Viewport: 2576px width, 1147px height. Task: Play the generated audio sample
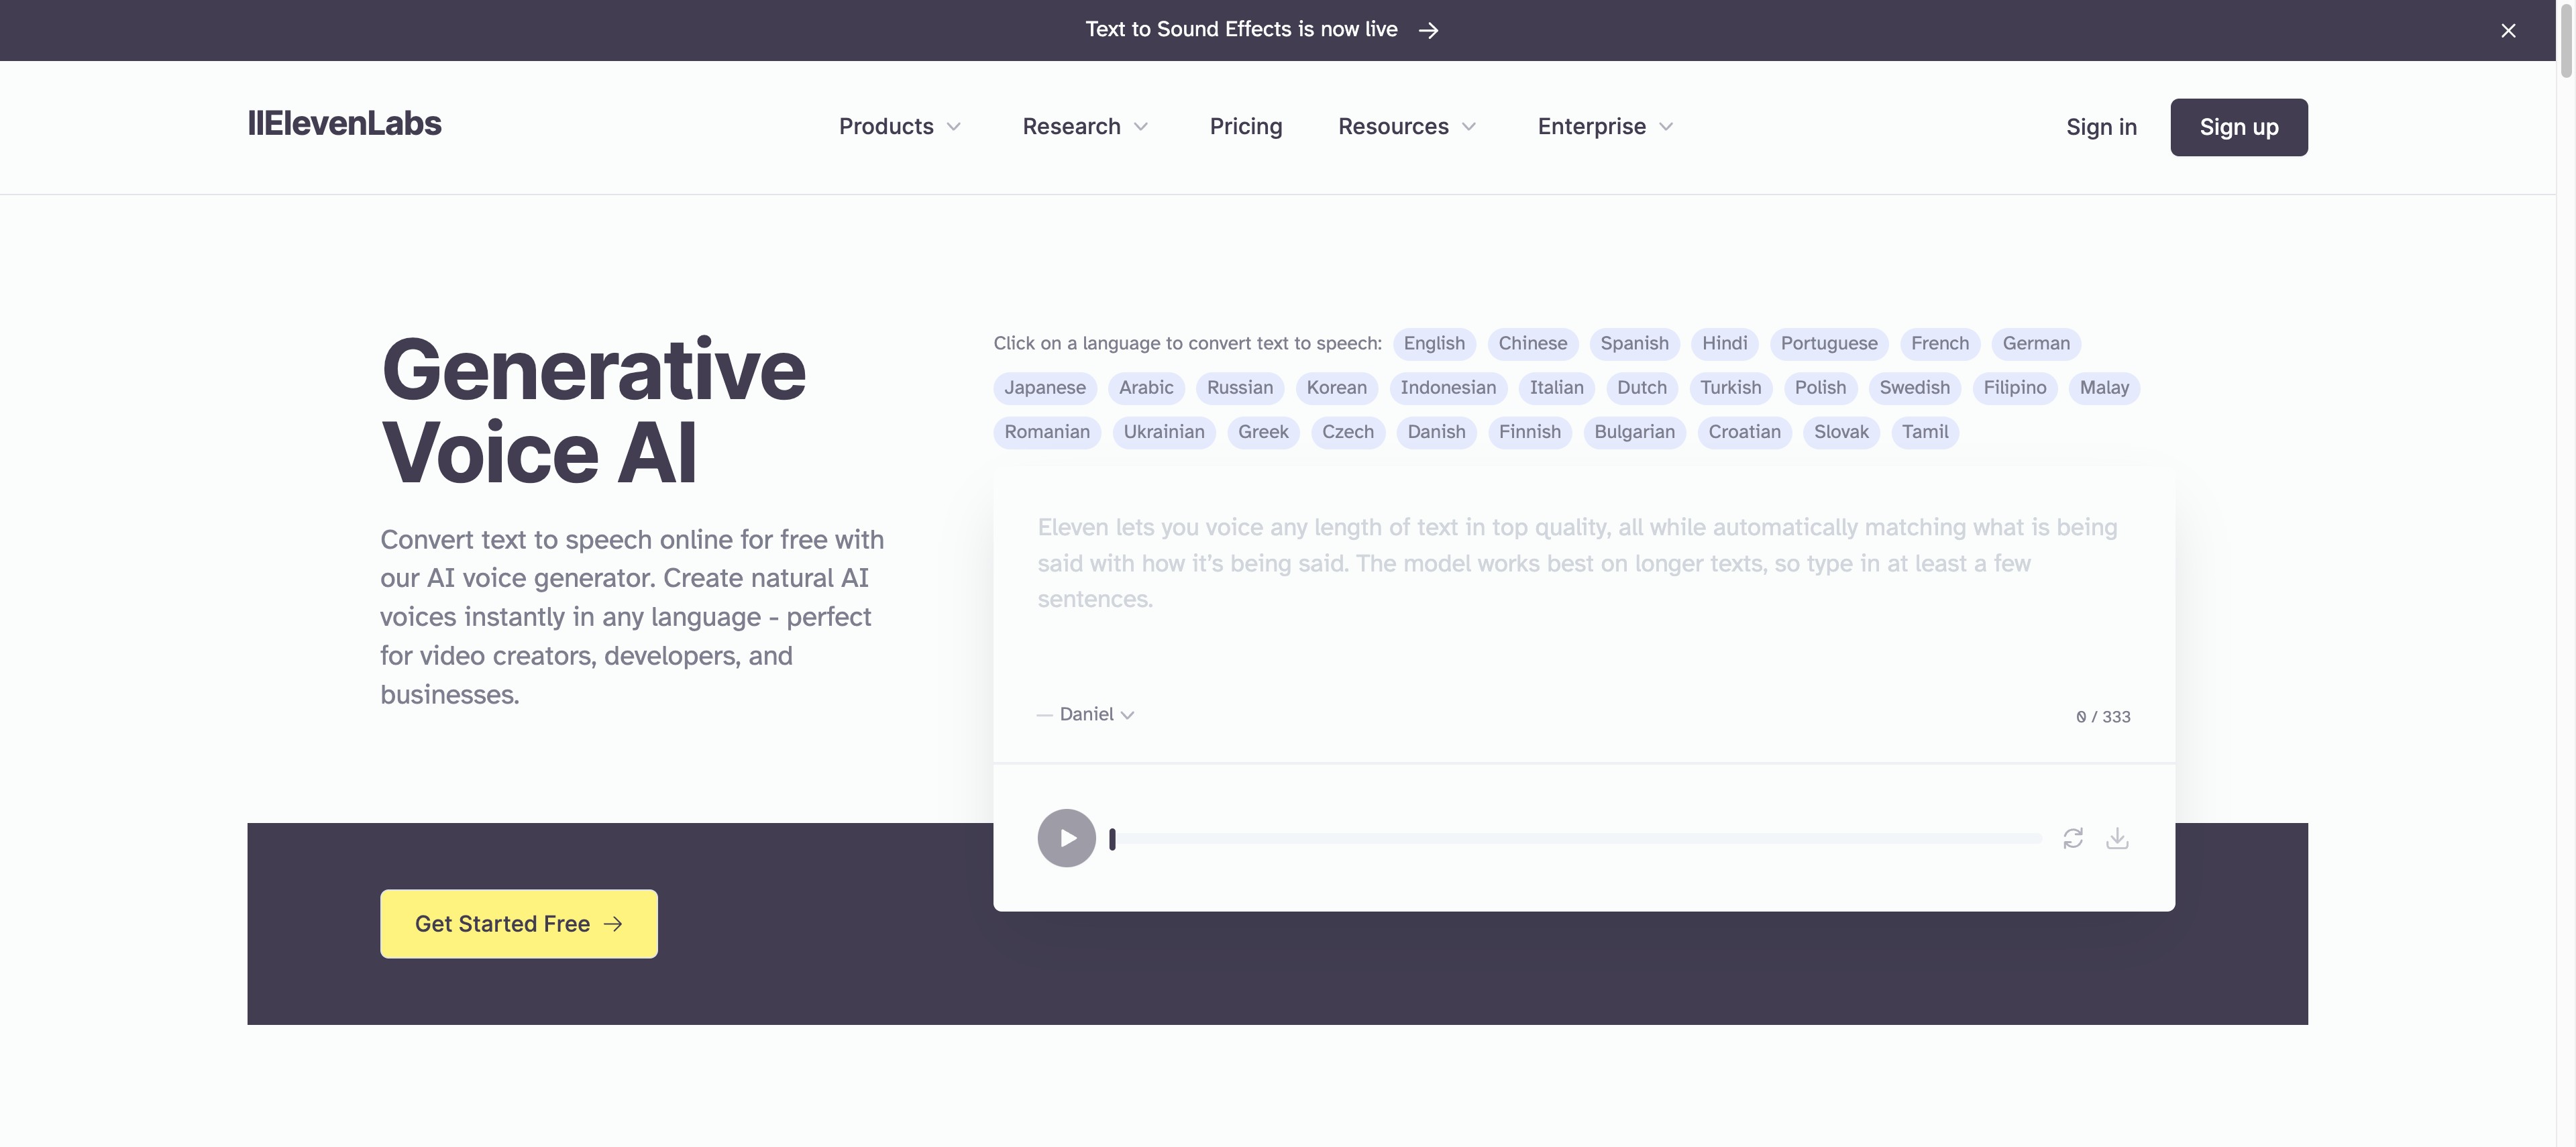1066,838
